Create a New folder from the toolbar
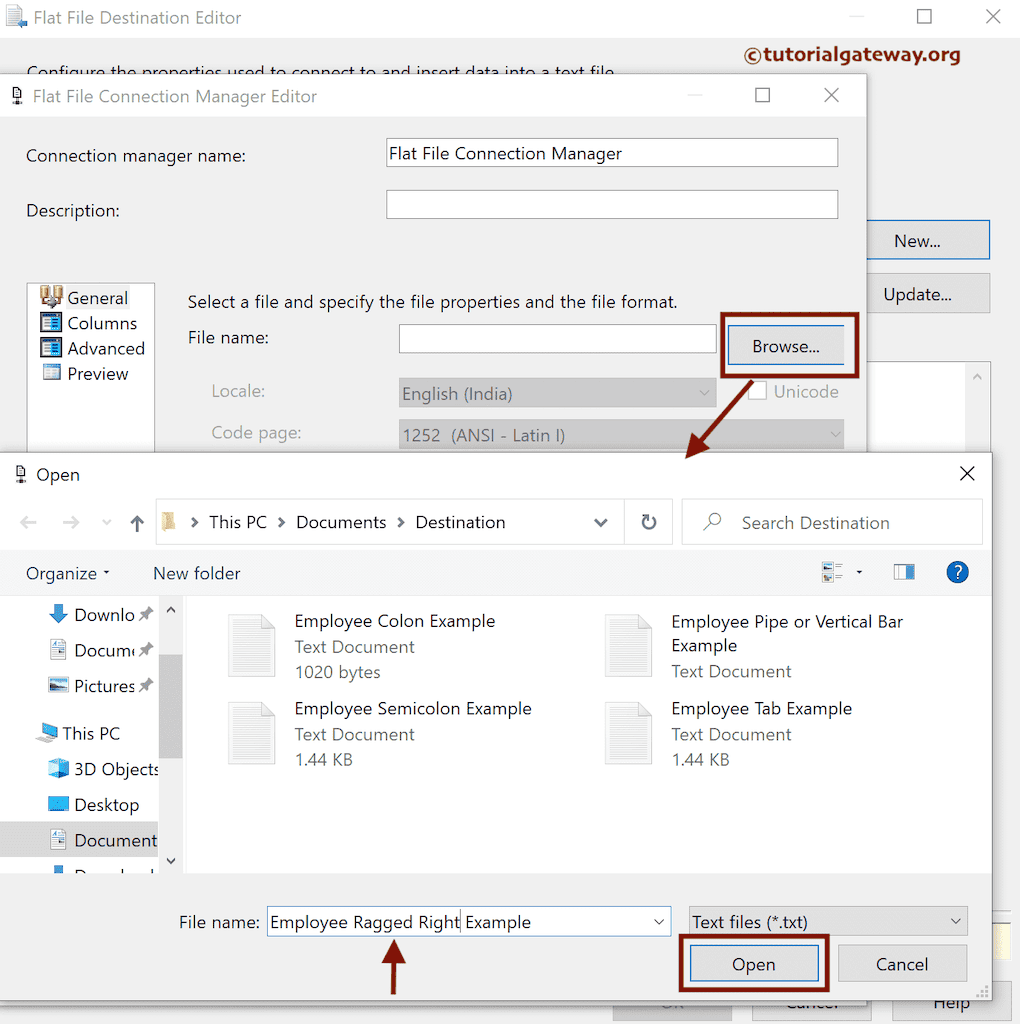1020x1024 pixels. point(196,572)
